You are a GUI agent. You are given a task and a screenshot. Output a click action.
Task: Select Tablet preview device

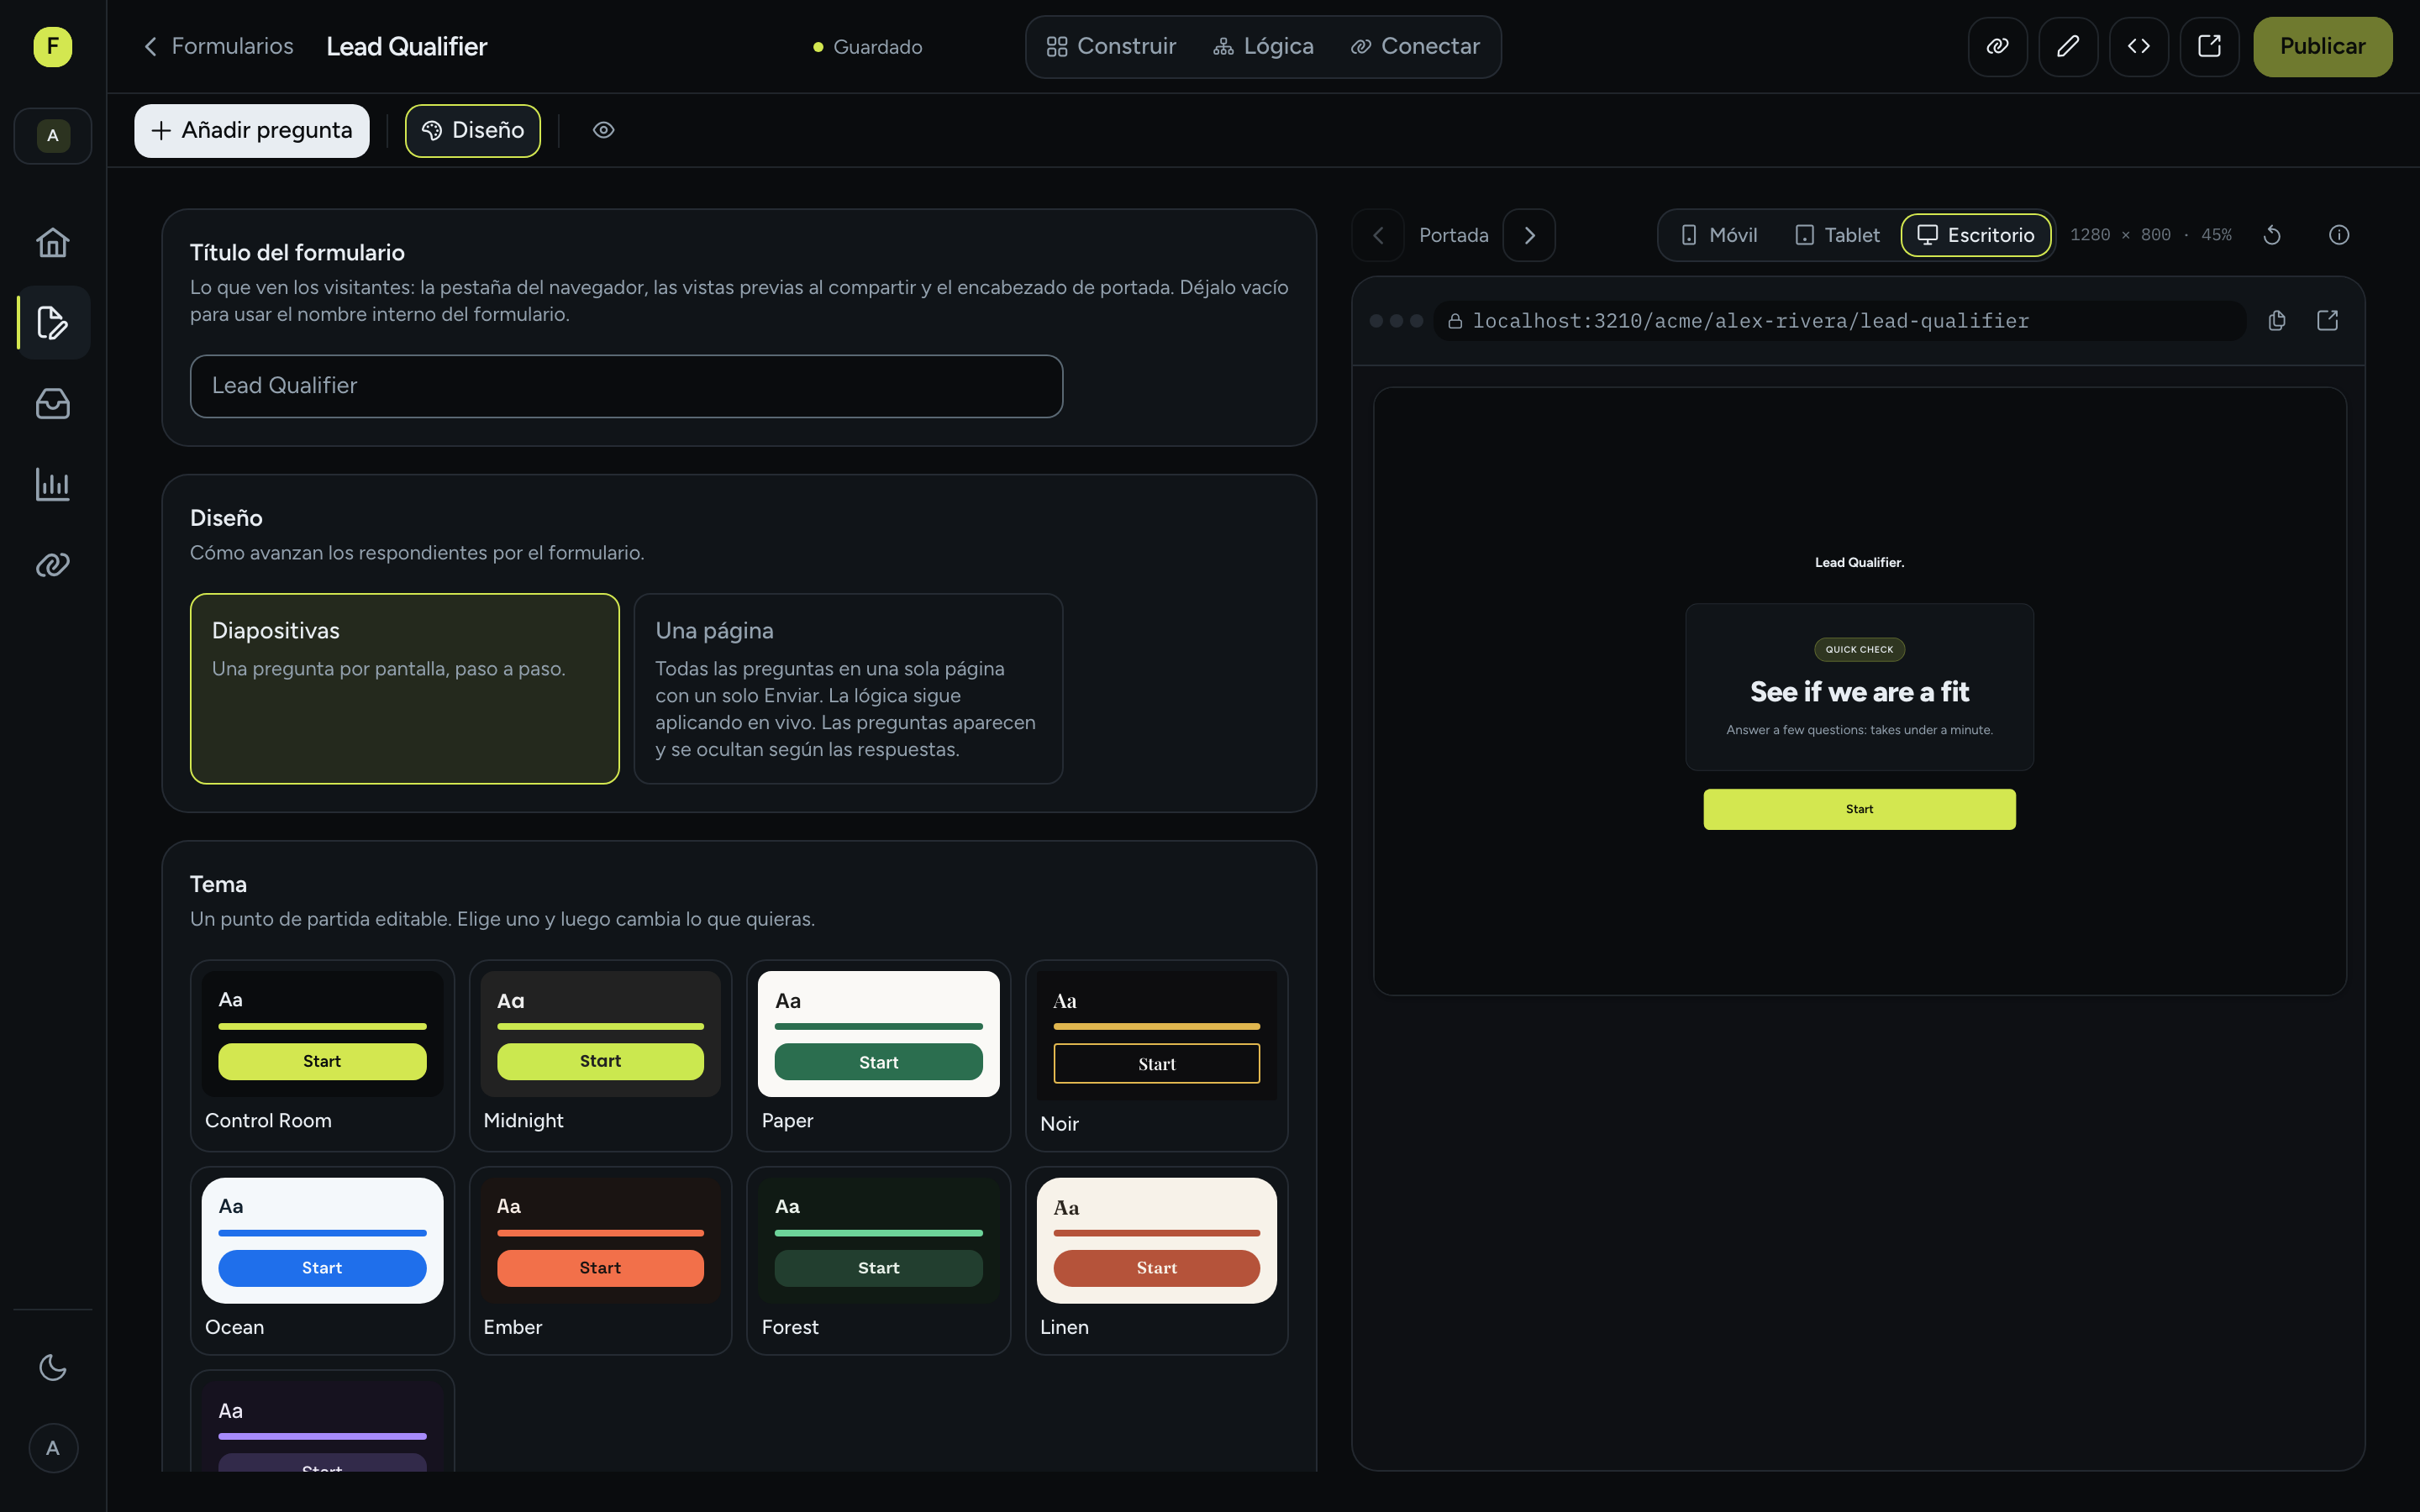pyautogui.click(x=1837, y=235)
